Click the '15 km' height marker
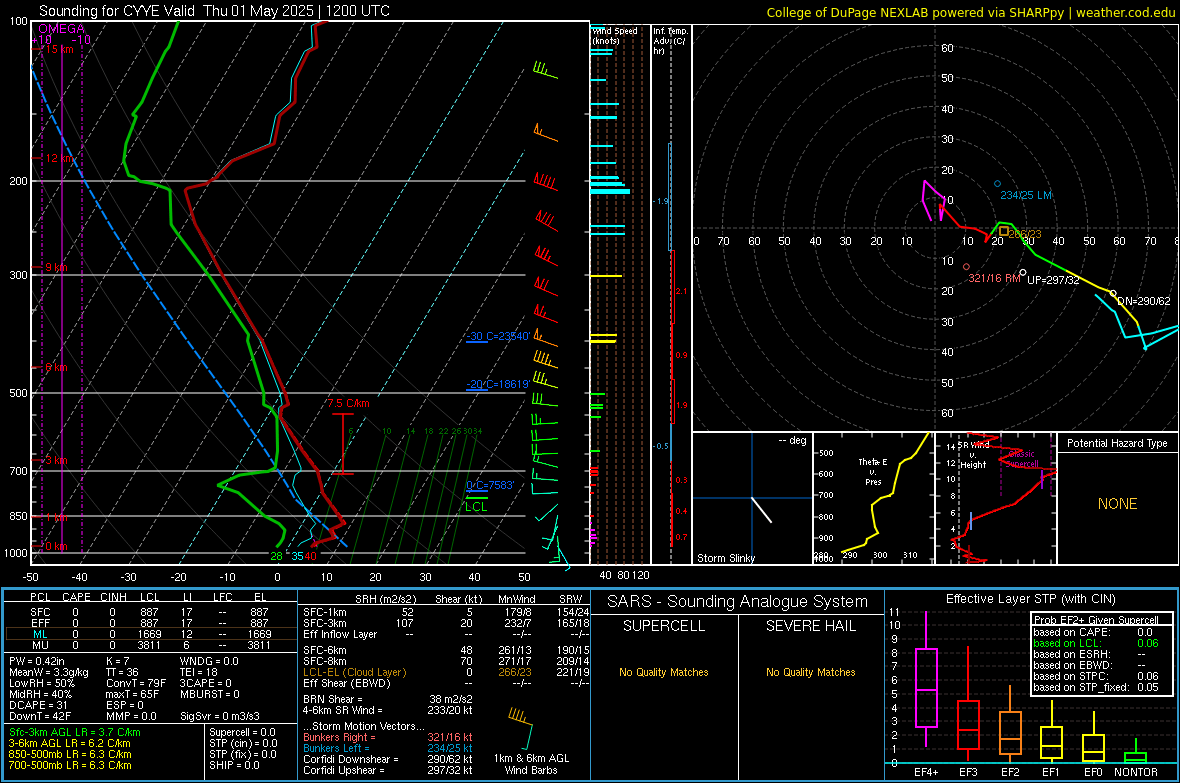1180x783 pixels. coord(59,49)
